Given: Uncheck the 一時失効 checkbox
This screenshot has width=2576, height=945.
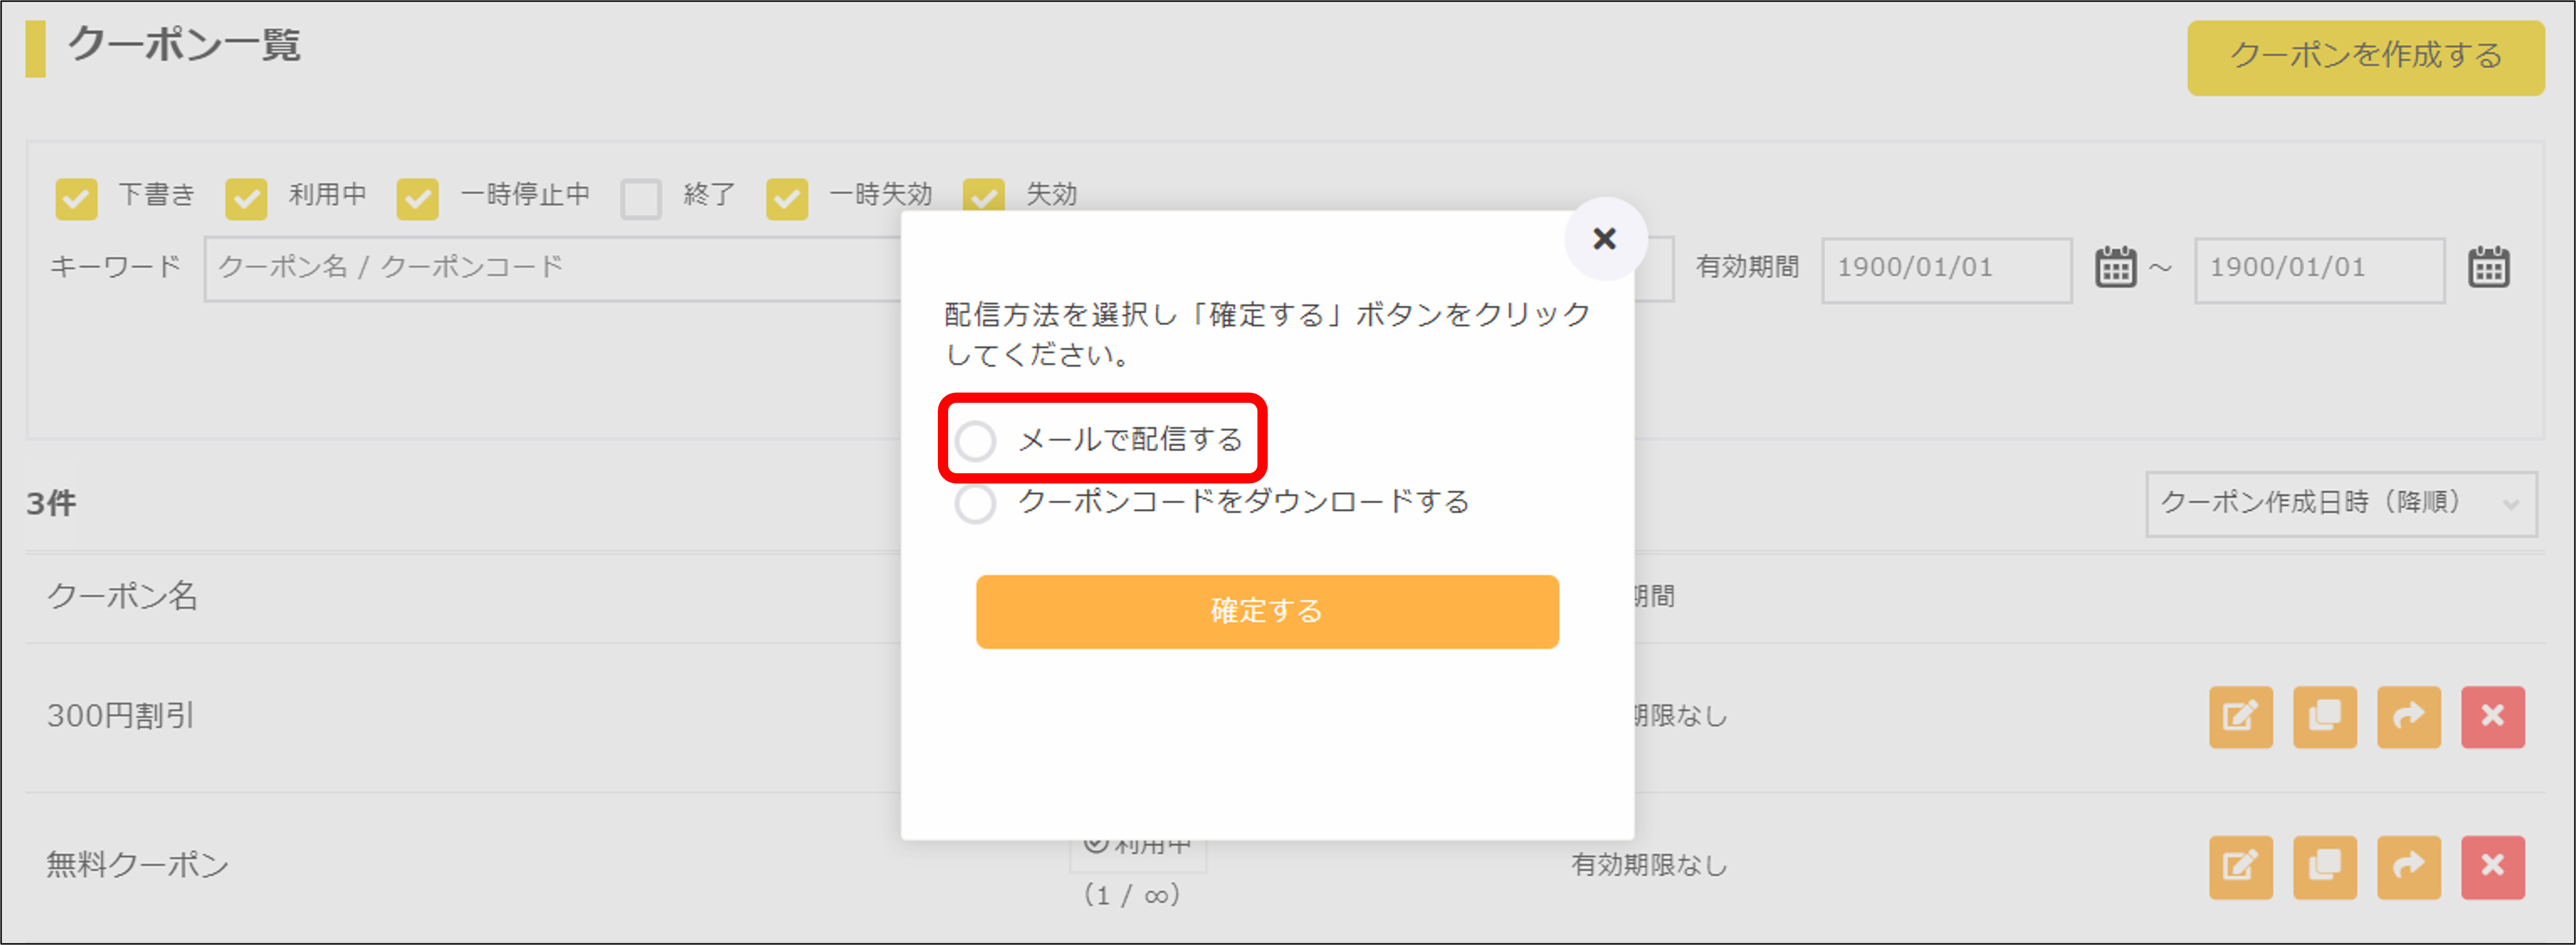Looking at the screenshot, I should (787, 198).
